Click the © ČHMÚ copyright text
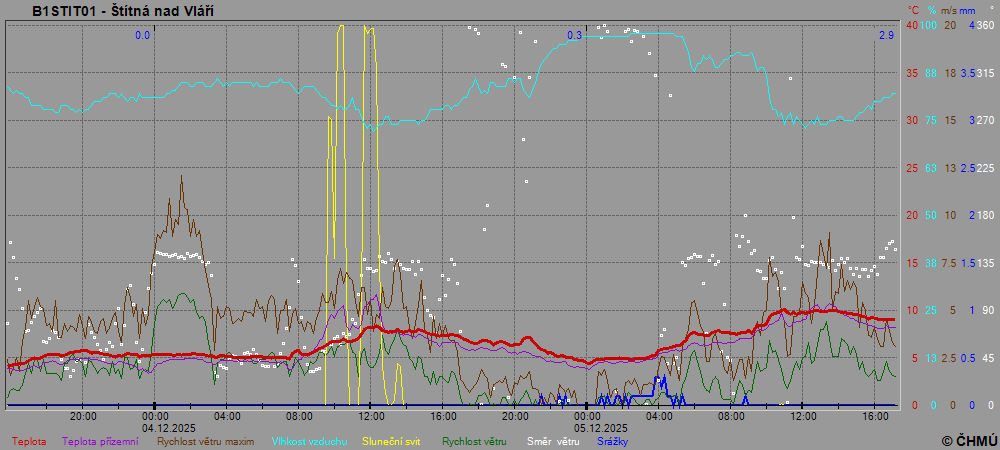Viewport: 1000px width, 450px height. [968, 440]
